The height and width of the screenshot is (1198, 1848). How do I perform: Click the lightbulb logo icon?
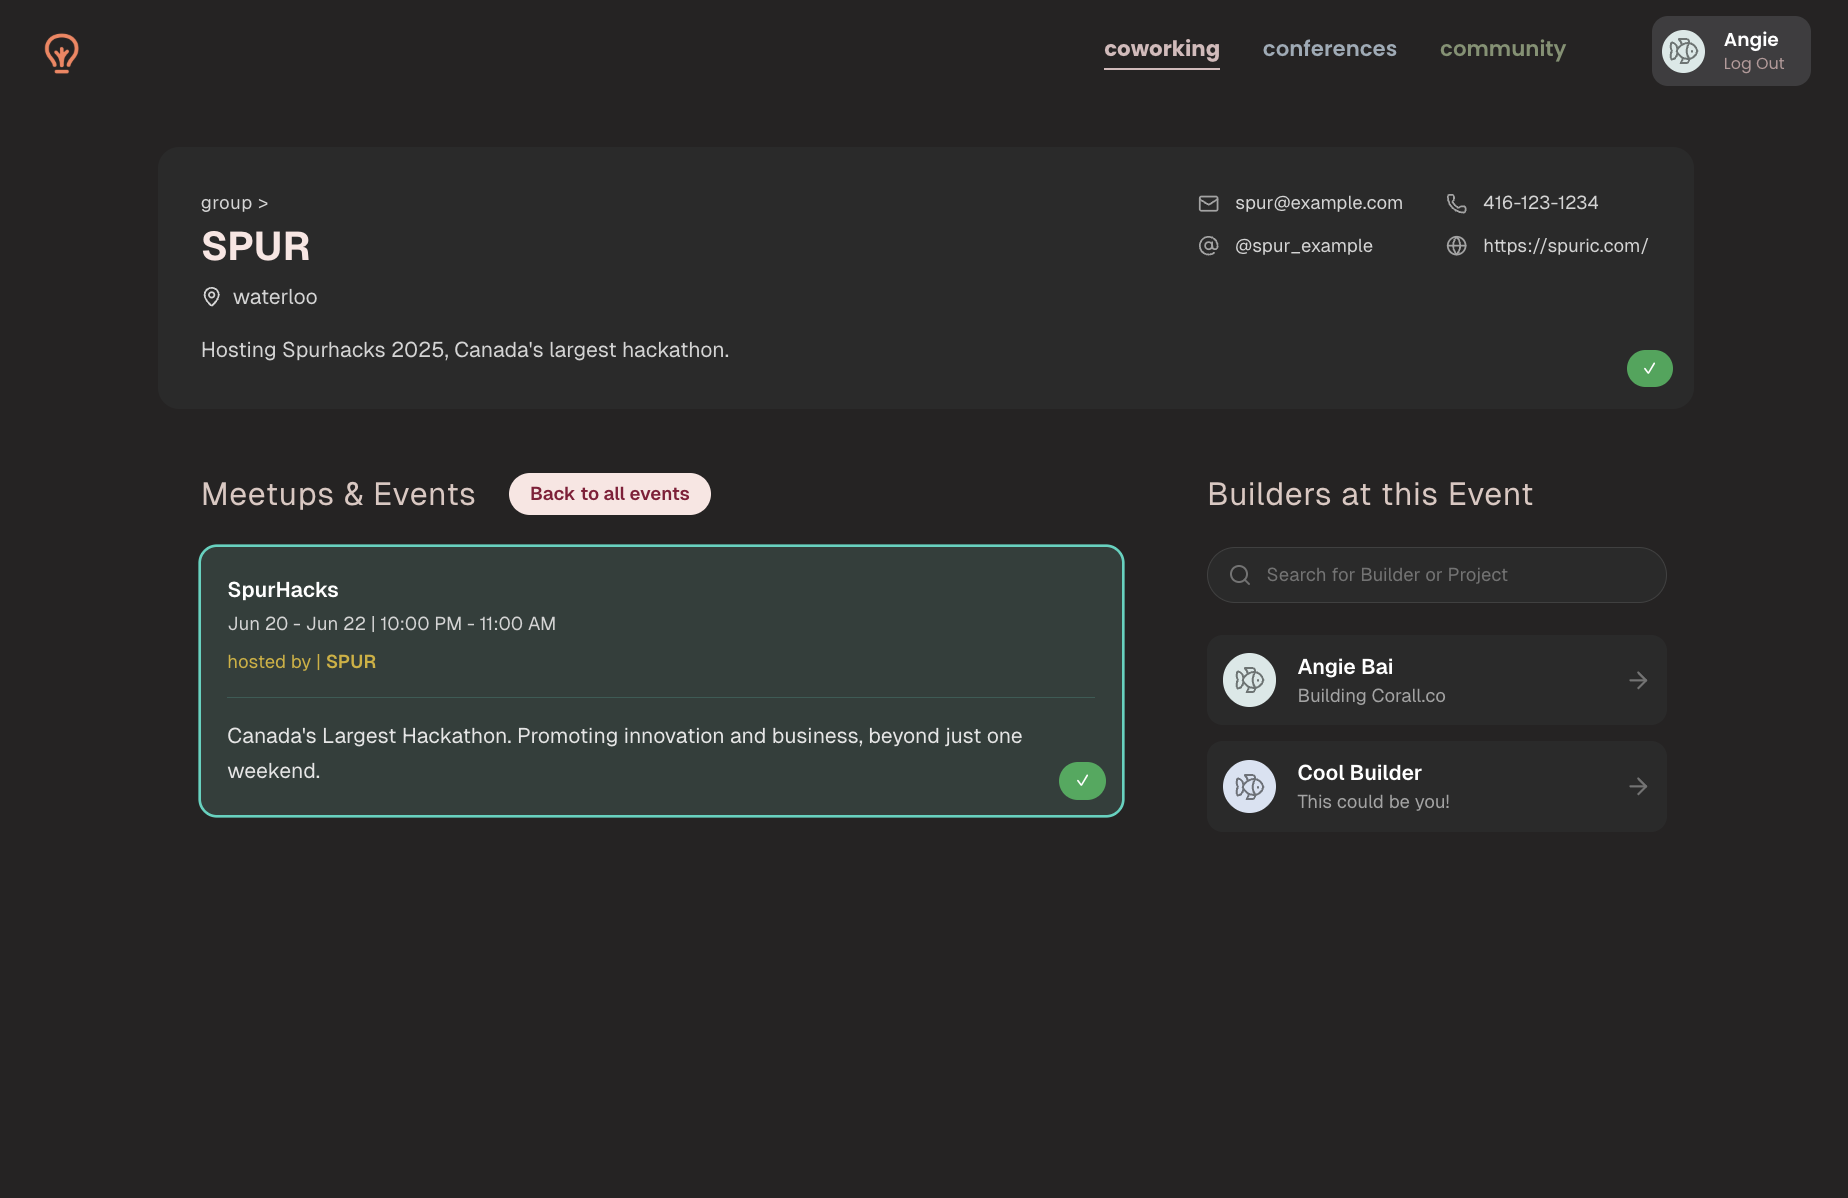tap(61, 53)
